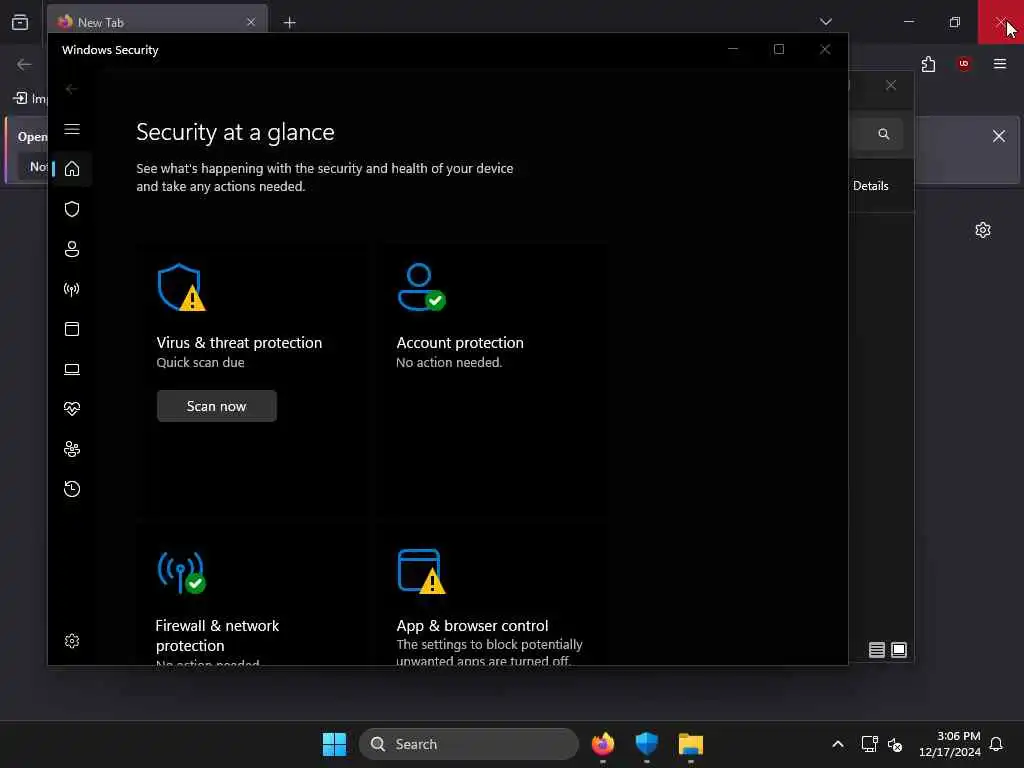The width and height of the screenshot is (1024, 768).
Task: Click the import bookmarks toolbar item
Action: coord(30,99)
